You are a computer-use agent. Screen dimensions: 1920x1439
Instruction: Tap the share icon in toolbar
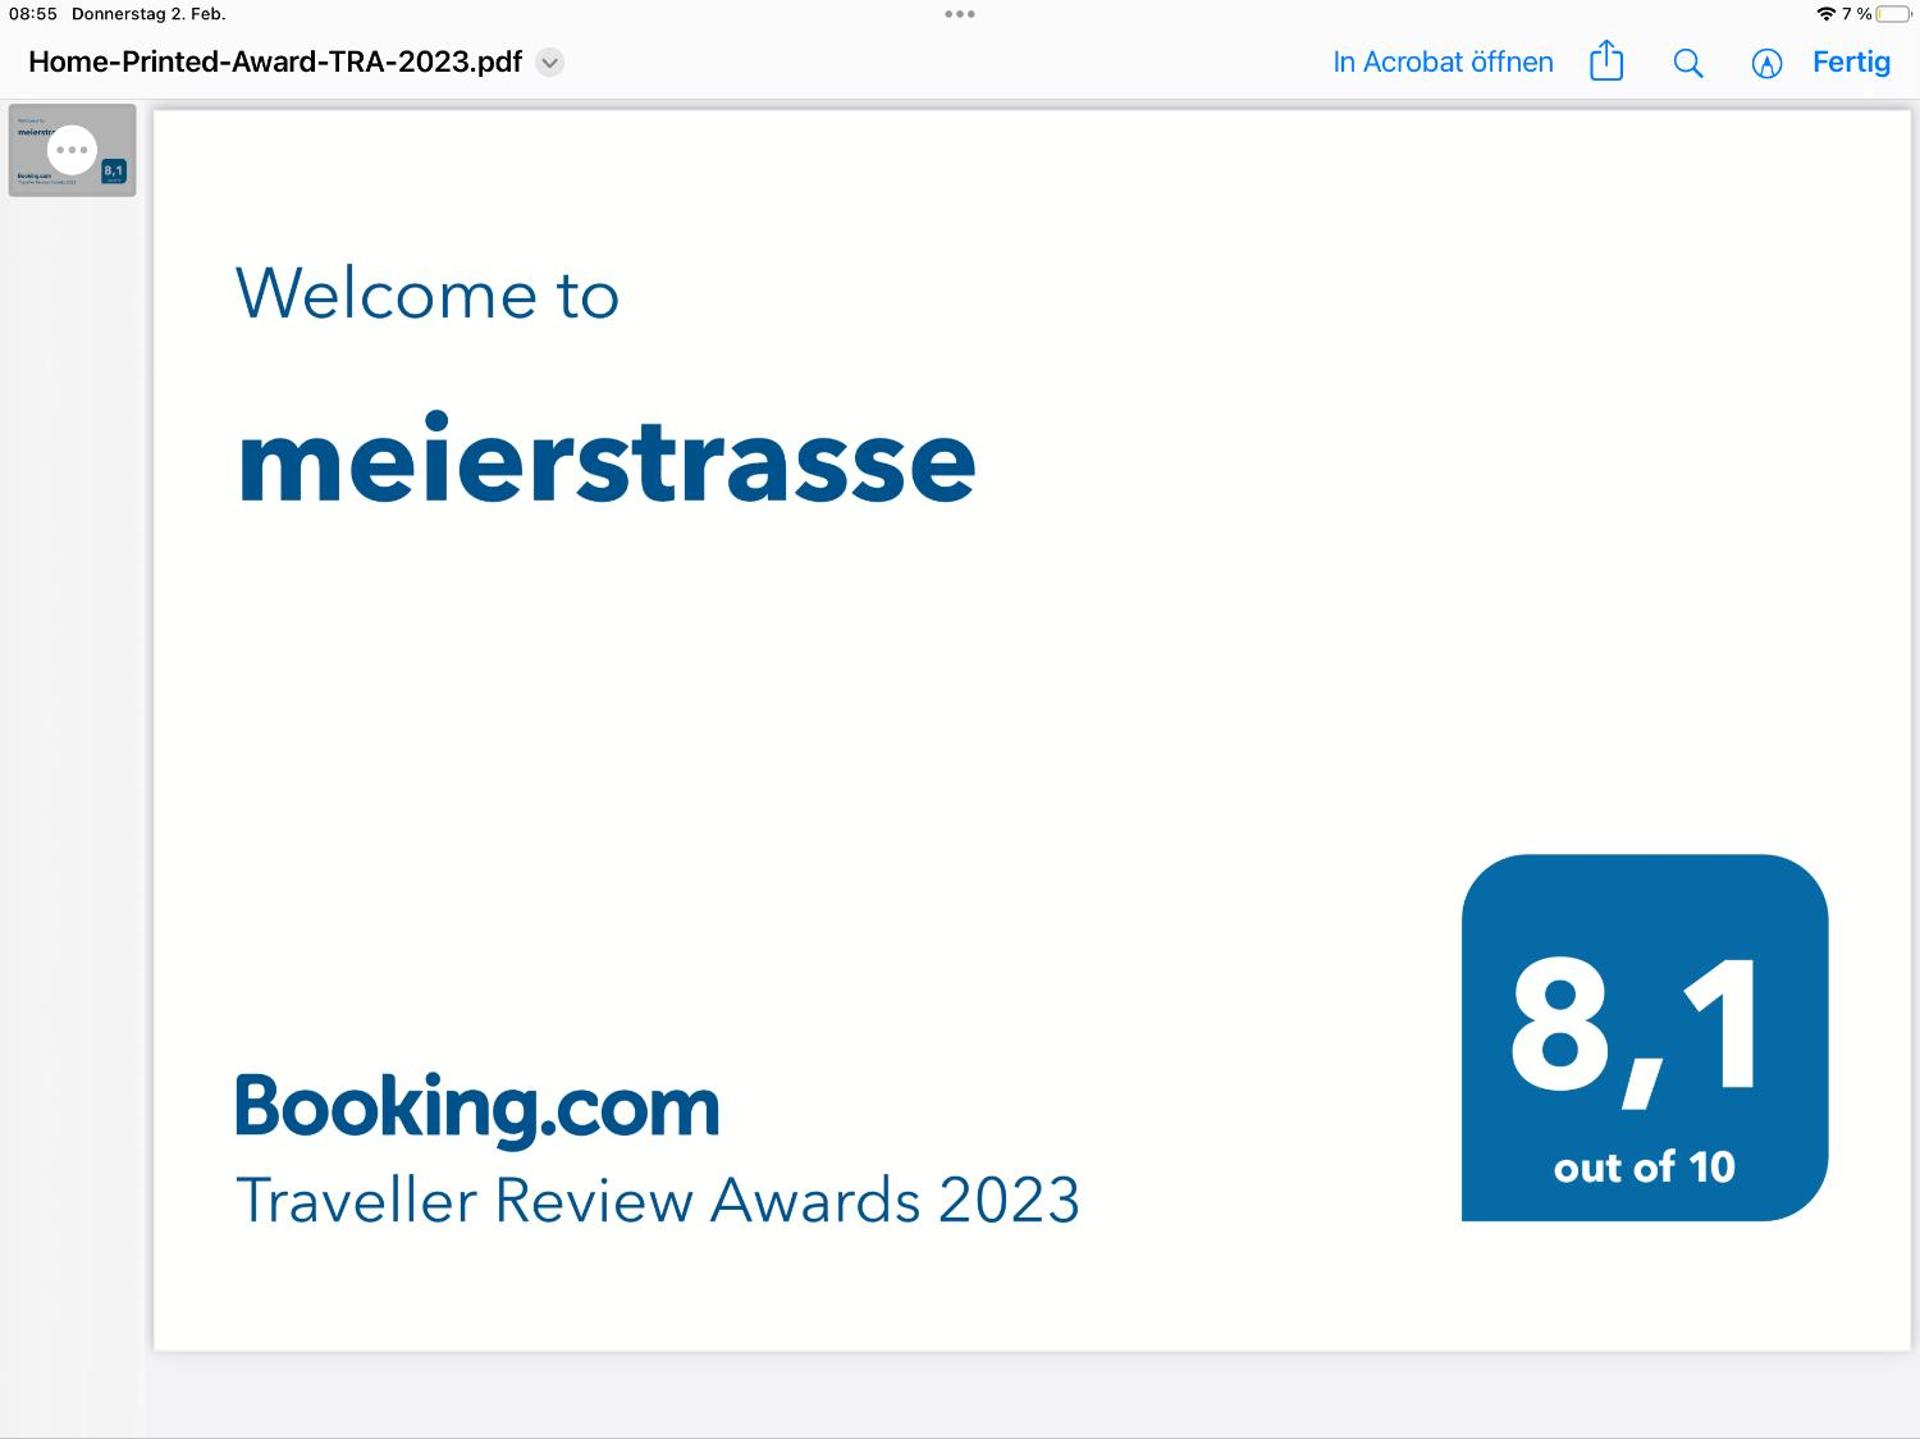click(x=1606, y=61)
